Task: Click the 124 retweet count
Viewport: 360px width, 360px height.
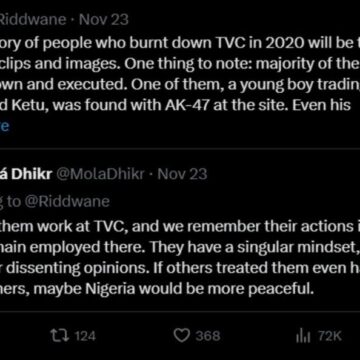Action: point(85,336)
